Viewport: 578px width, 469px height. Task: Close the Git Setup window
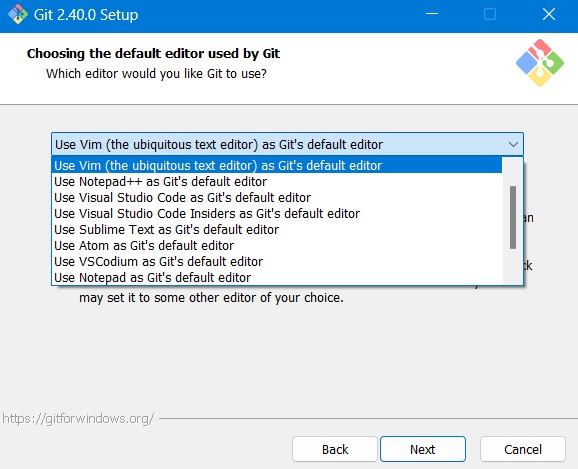pos(549,14)
